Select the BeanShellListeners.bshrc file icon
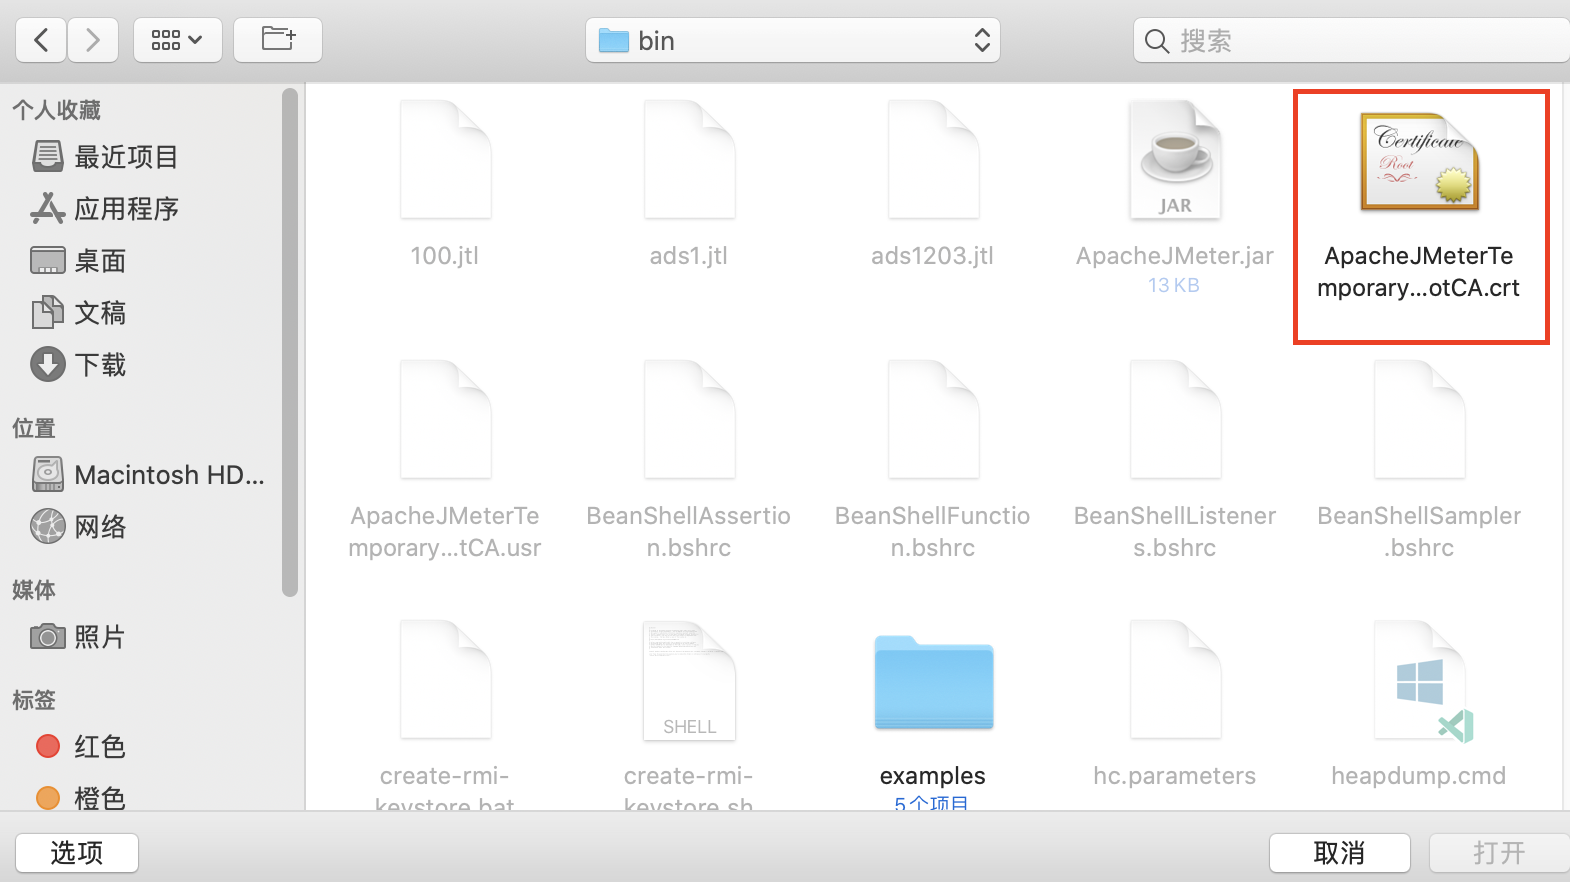Viewport: 1570px width, 882px height. [x=1176, y=420]
